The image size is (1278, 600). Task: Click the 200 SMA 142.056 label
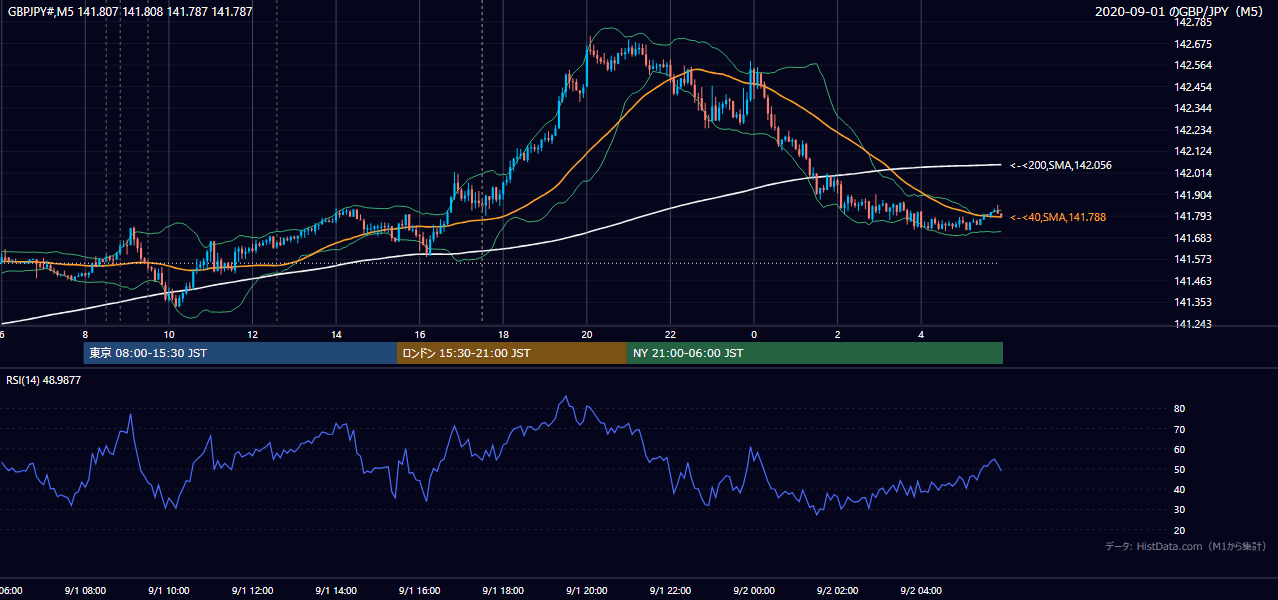point(1059,165)
